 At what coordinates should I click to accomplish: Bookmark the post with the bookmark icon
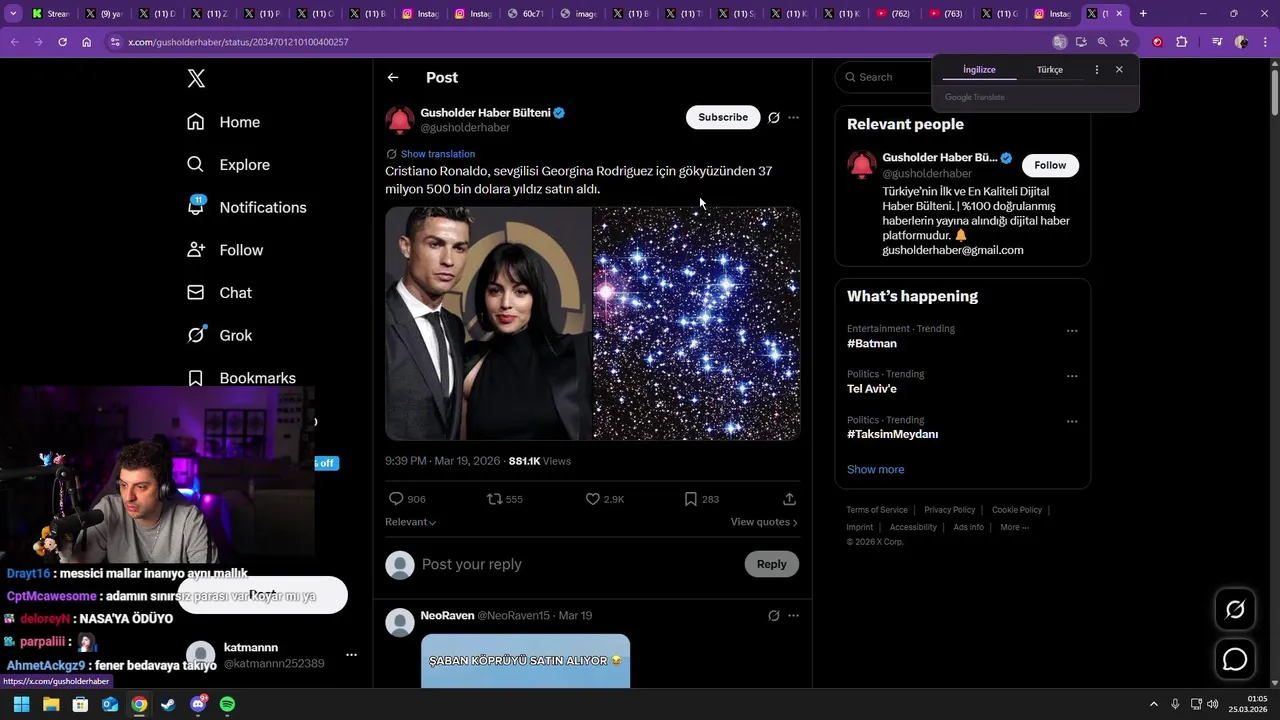click(690, 499)
